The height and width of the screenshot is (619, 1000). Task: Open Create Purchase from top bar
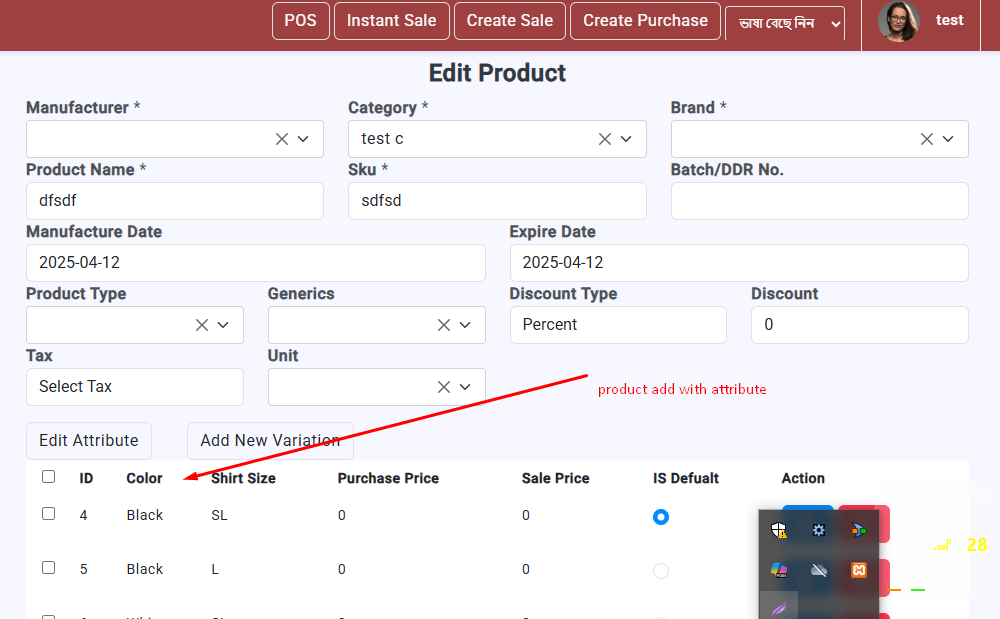coord(645,21)
